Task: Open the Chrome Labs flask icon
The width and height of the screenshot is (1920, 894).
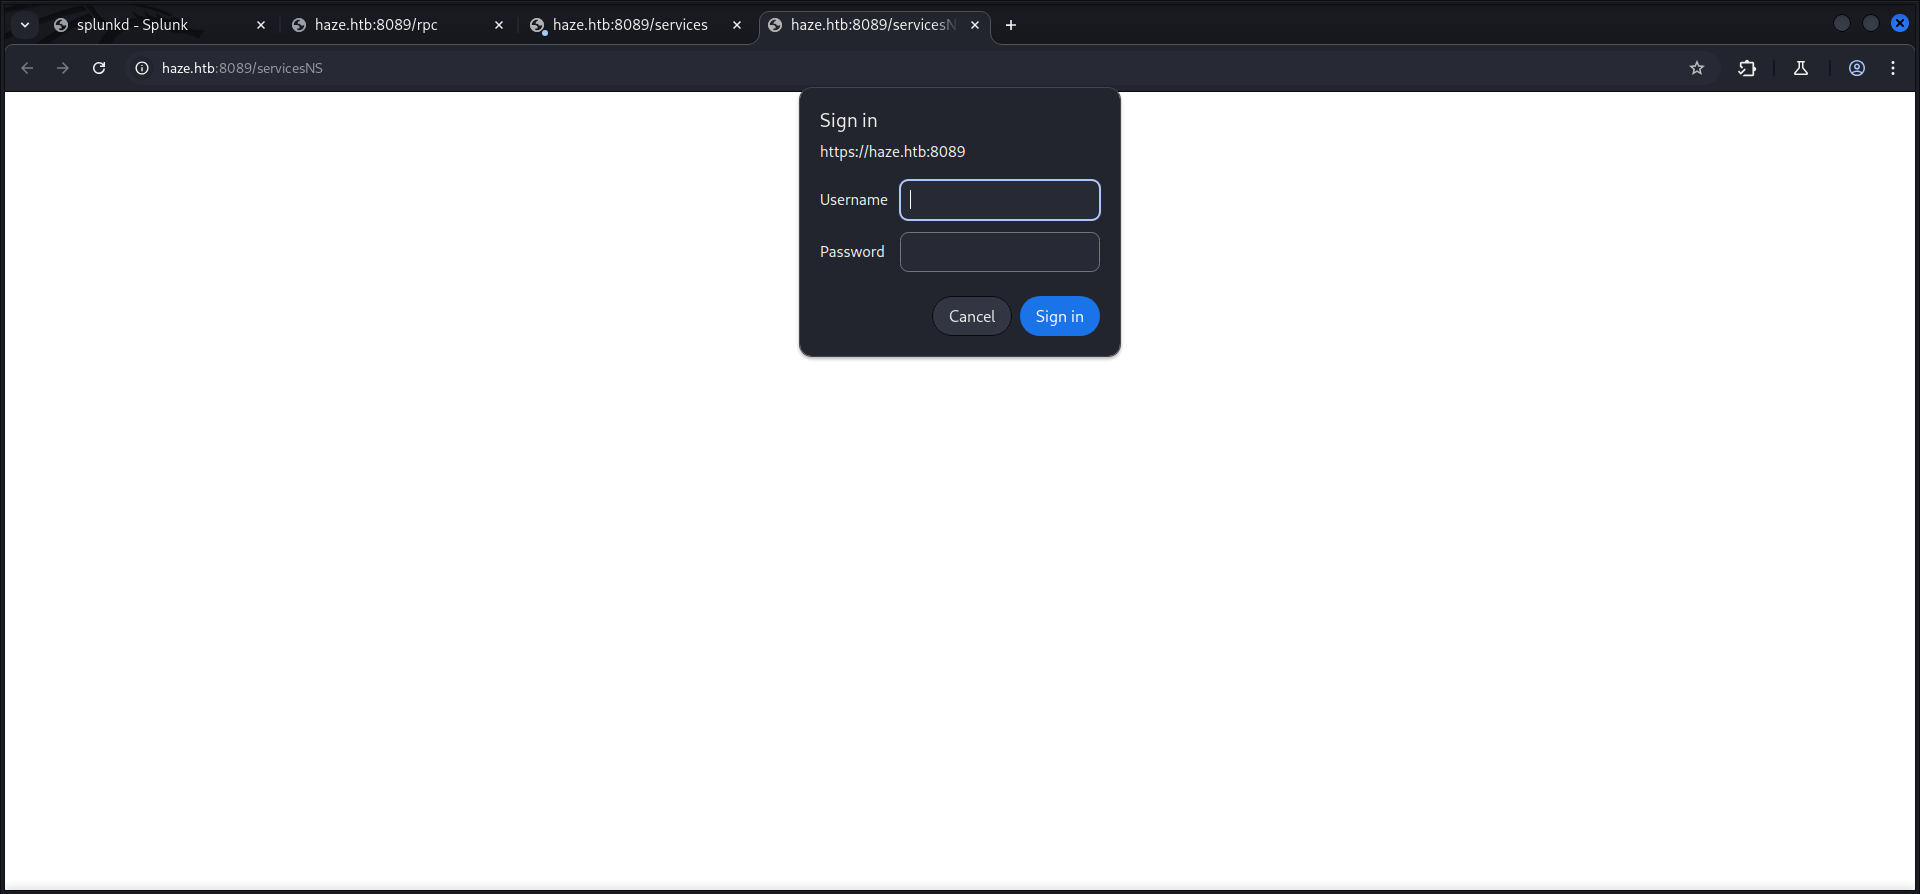Action: tap(1801, 68)
